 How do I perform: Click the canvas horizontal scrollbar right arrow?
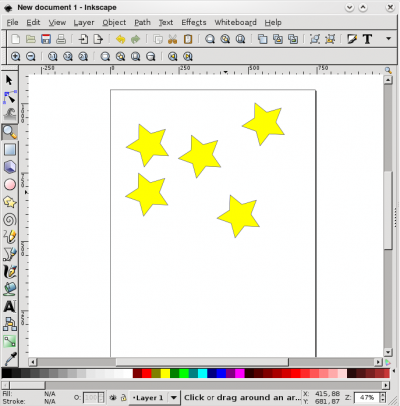(x=378, y=362)
